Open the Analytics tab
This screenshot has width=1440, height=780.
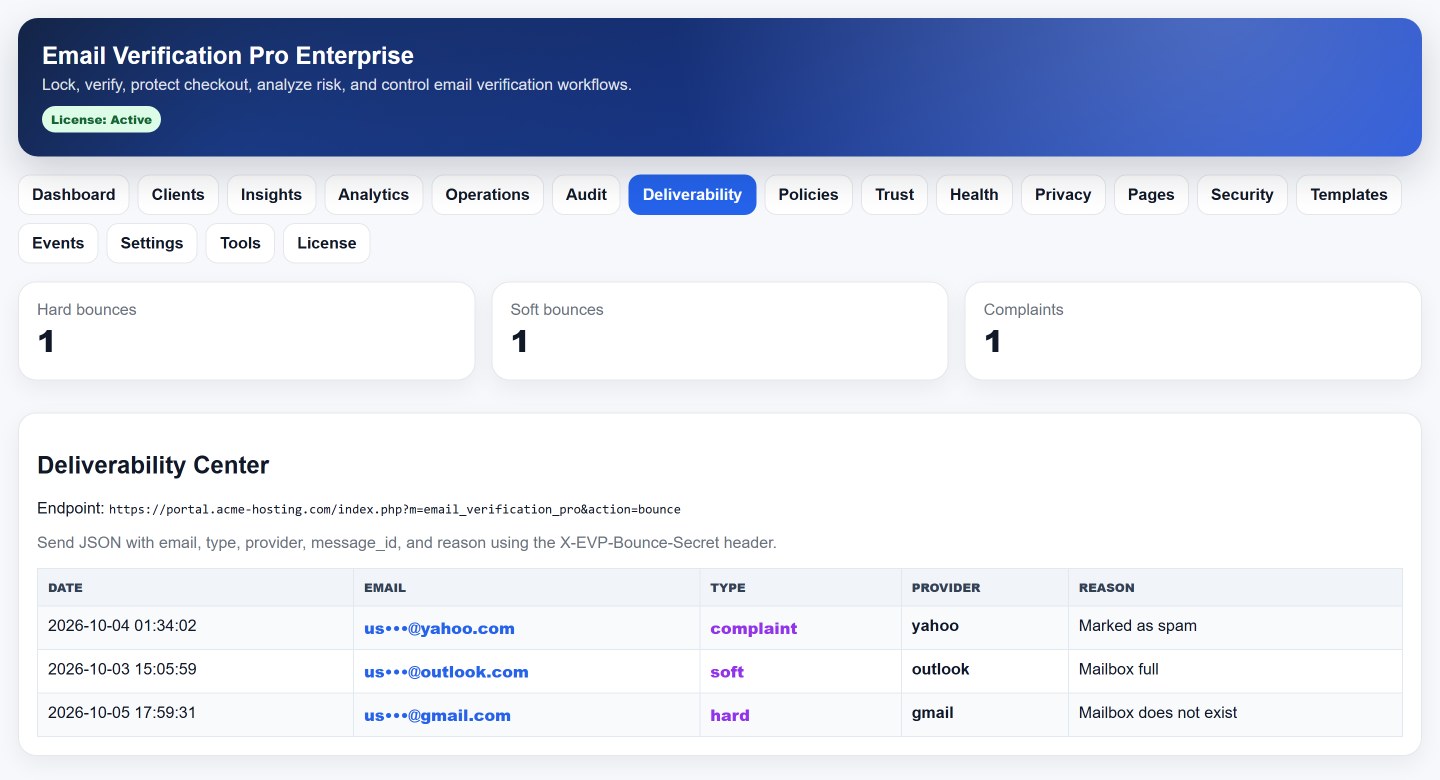[x=374, y=195]
